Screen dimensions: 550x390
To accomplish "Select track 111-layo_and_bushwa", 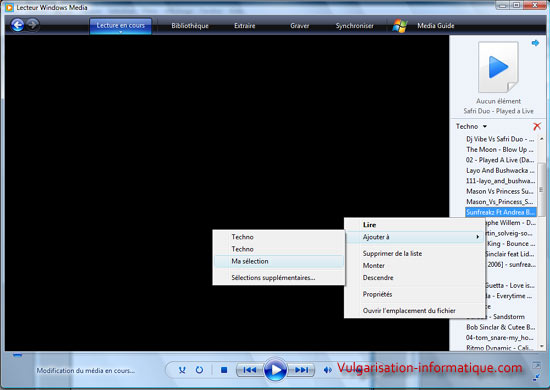I will pos(500,181).
